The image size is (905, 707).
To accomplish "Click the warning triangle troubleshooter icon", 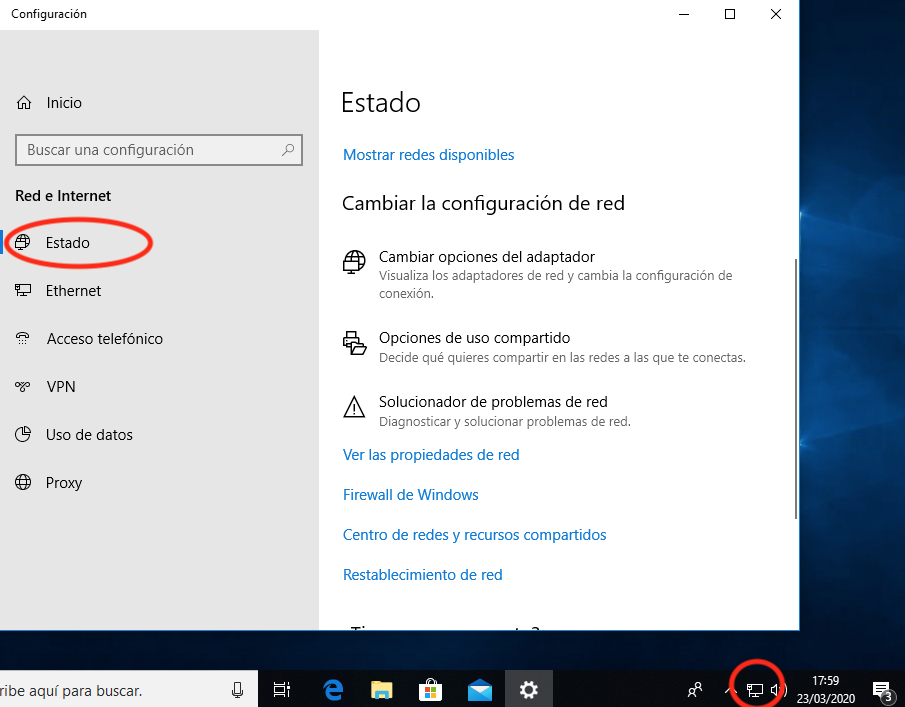I will [x=354, y=407].
